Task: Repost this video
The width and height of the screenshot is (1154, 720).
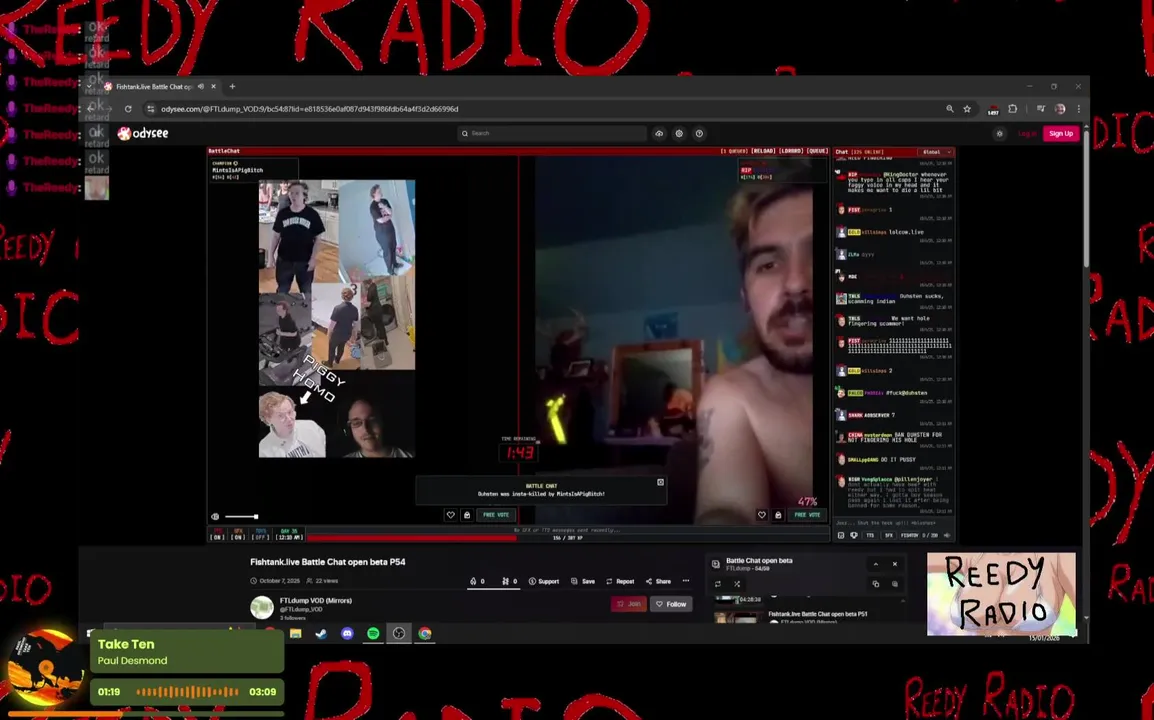Action: [x=620, y=581]
